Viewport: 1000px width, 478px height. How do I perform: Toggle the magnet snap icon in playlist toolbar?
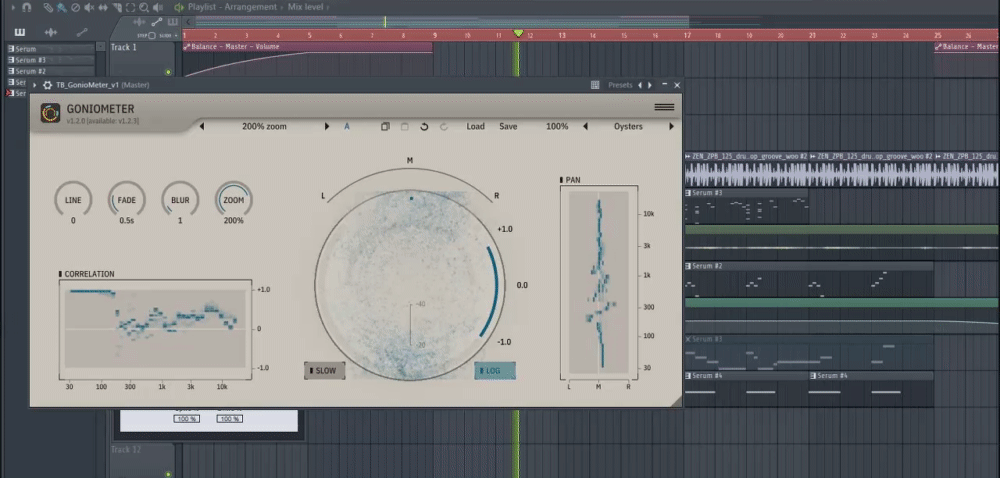coord(26,7)
